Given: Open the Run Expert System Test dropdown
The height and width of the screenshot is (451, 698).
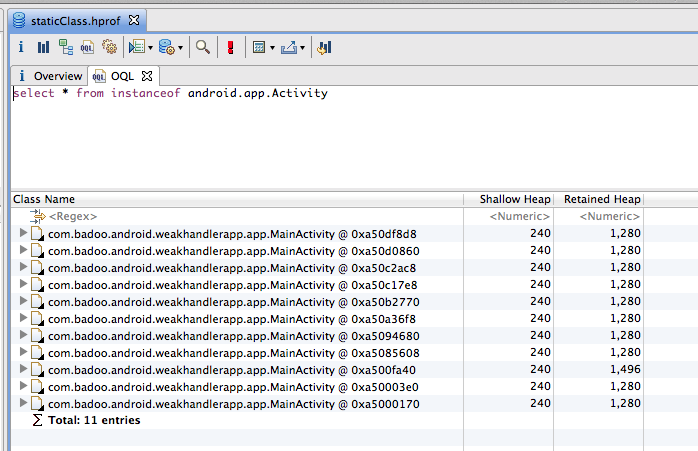Looking at the screenshot, I should point(151,47).
